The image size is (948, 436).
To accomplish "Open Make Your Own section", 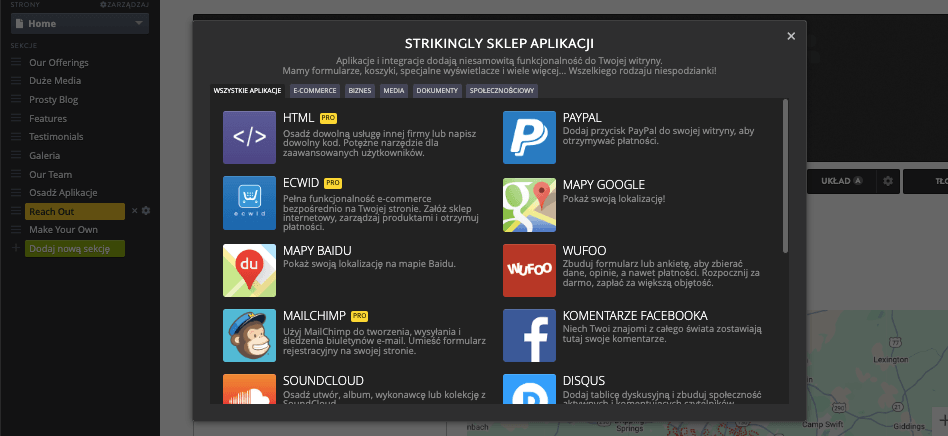I will click(x=63, y=230).
